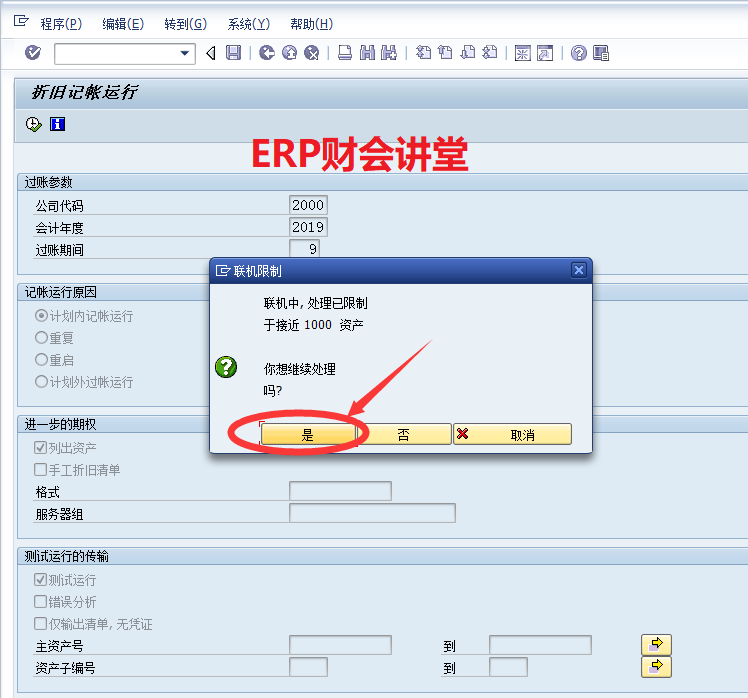The height and width of the screenshot is (698, 748).
Task: Click the 服务器组 input field
Action: [372, 513]
